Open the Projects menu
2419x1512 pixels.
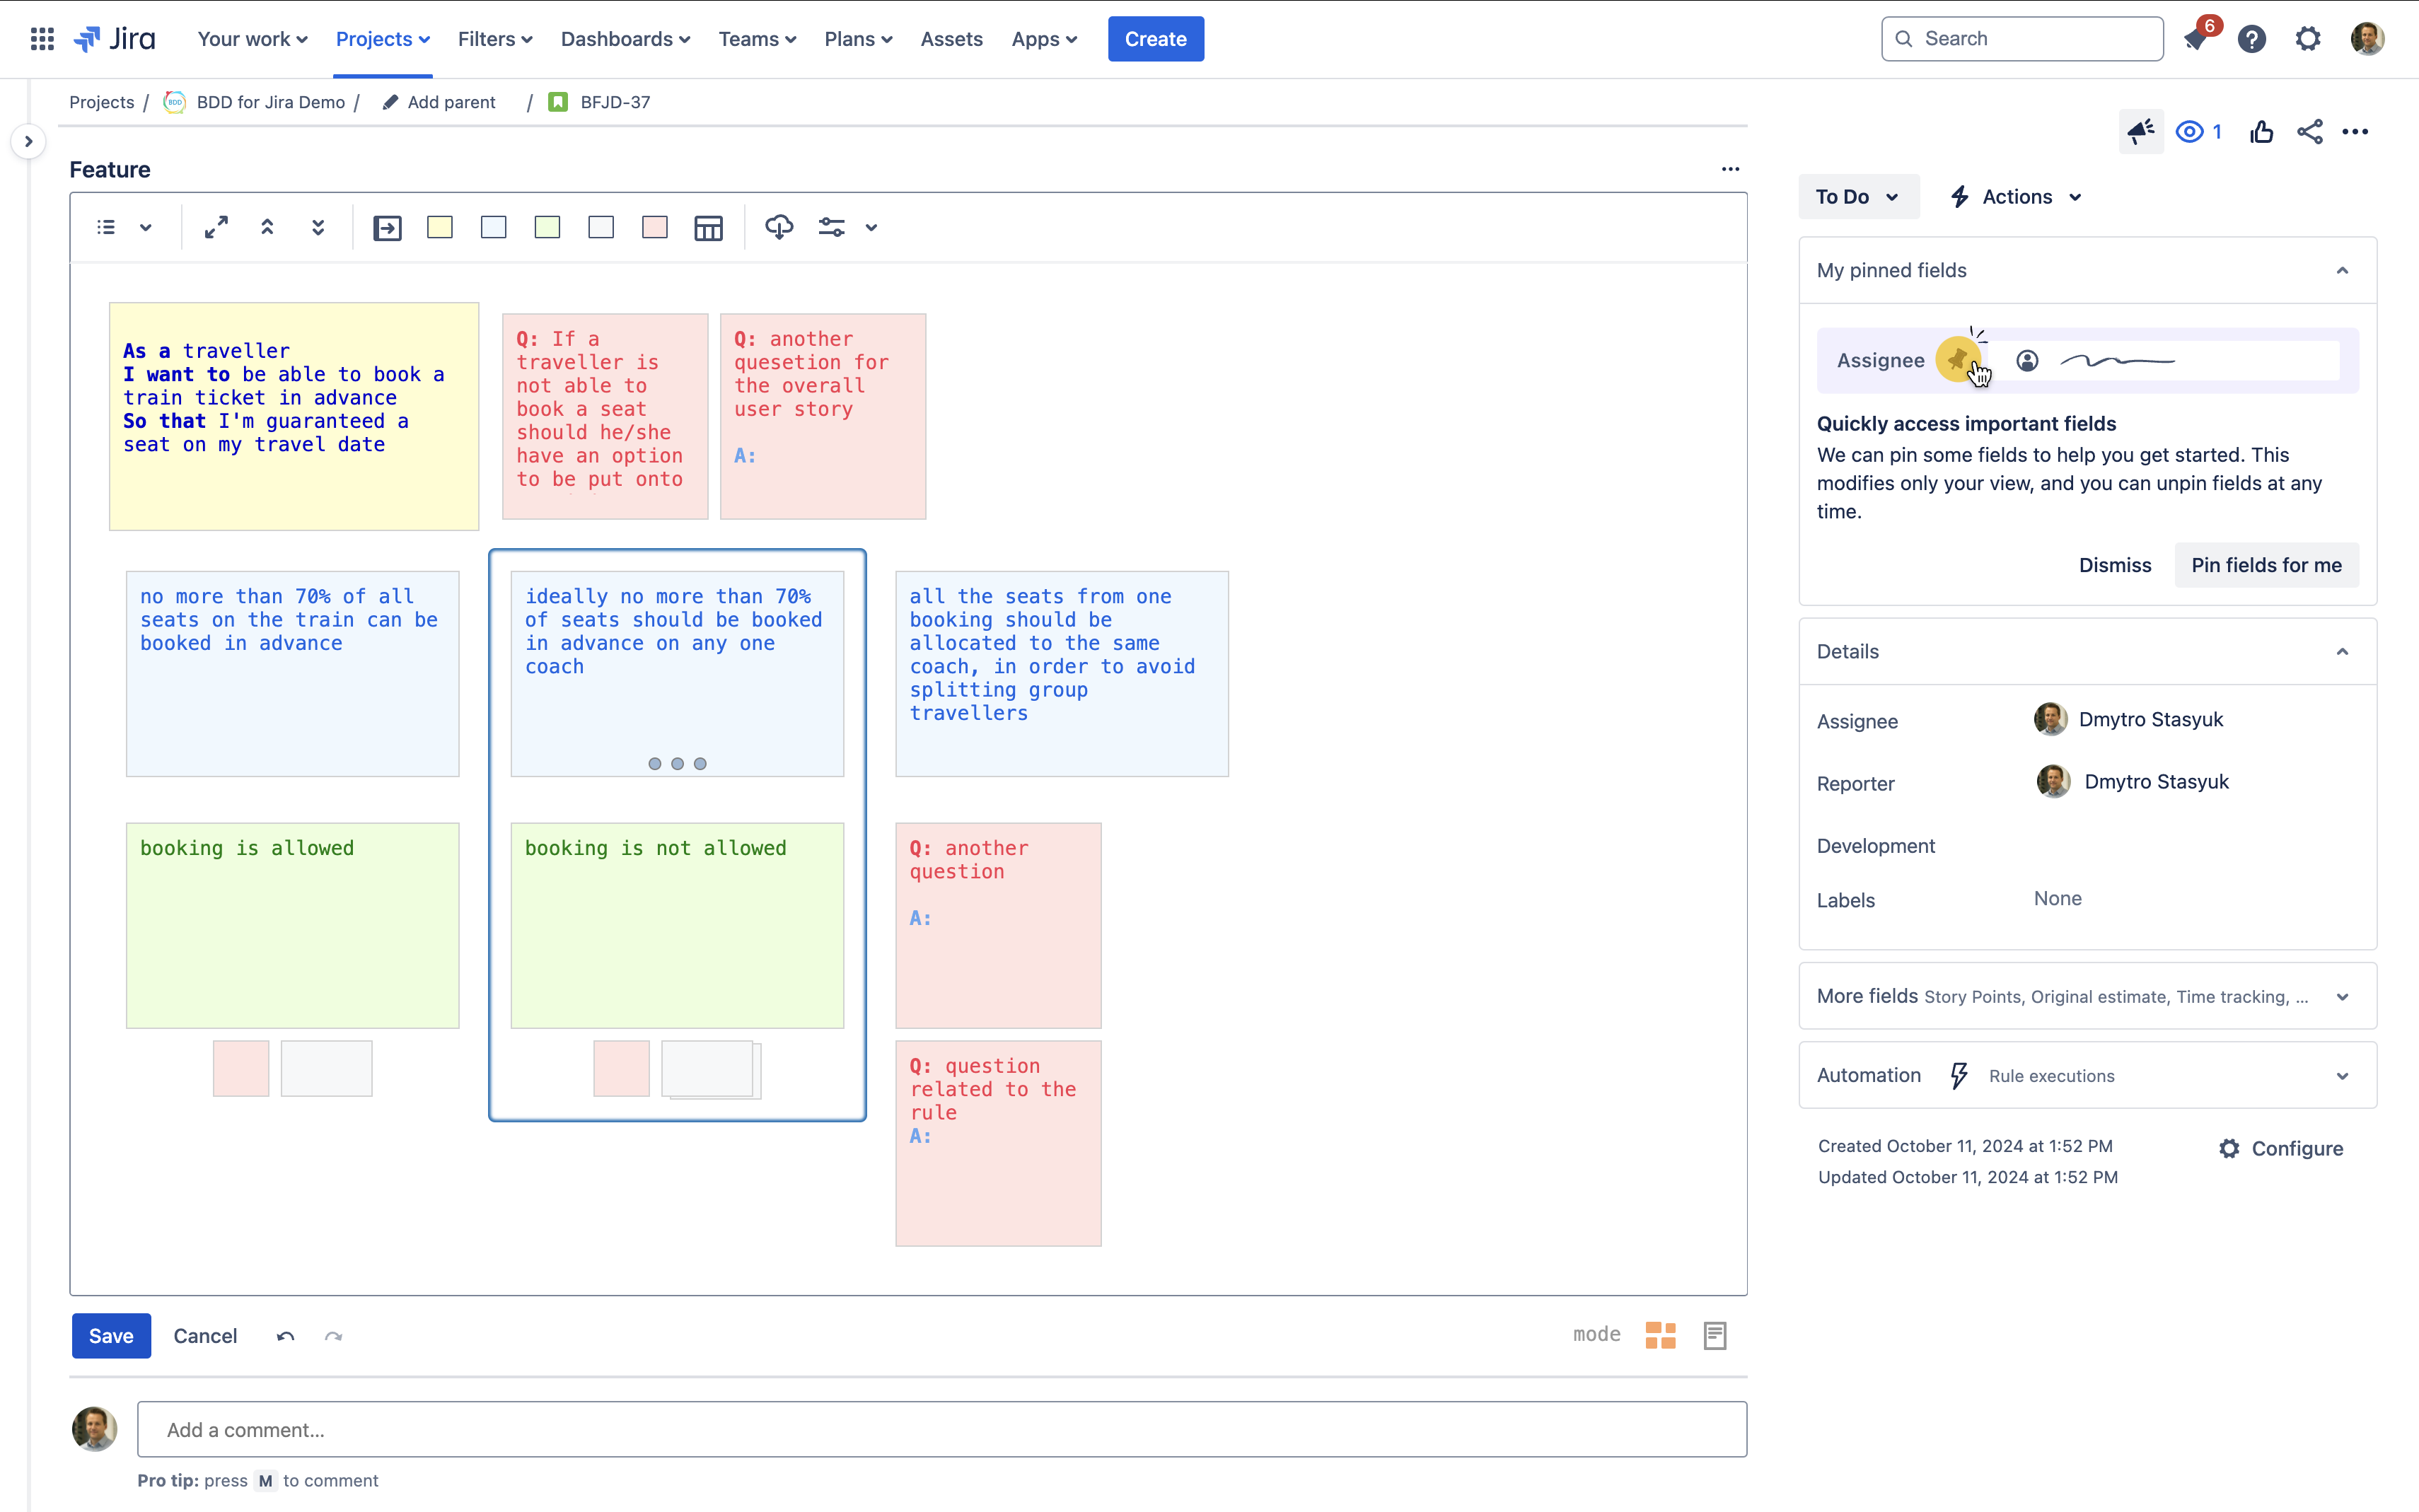[382, 39]
